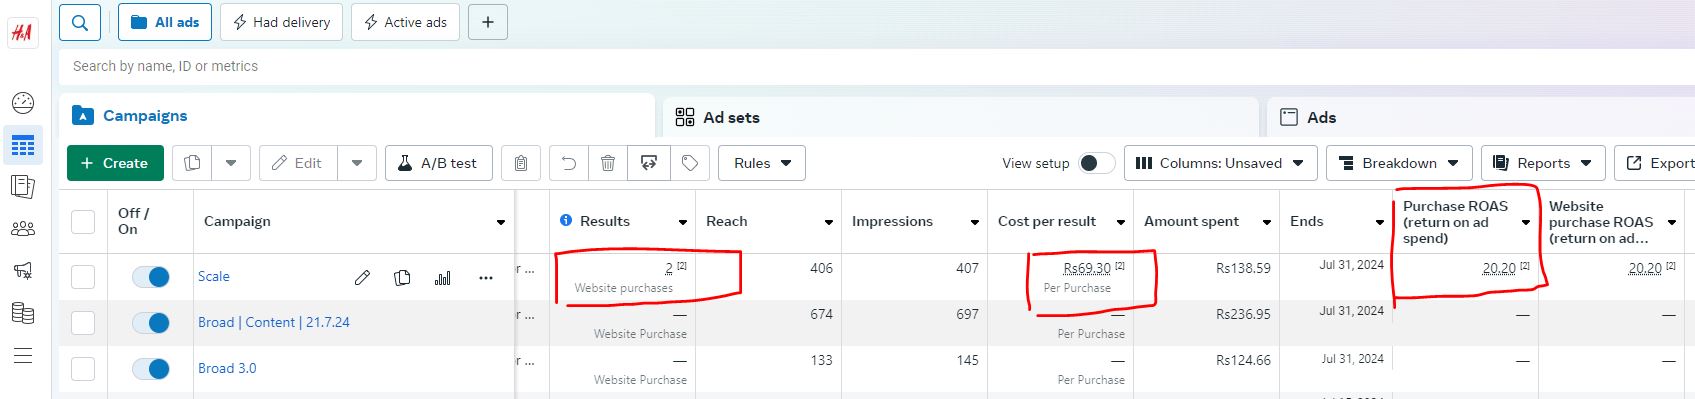Open Ends column dropdown arrow
This screenshot has width=1695, height=399.
[1380, 222]
